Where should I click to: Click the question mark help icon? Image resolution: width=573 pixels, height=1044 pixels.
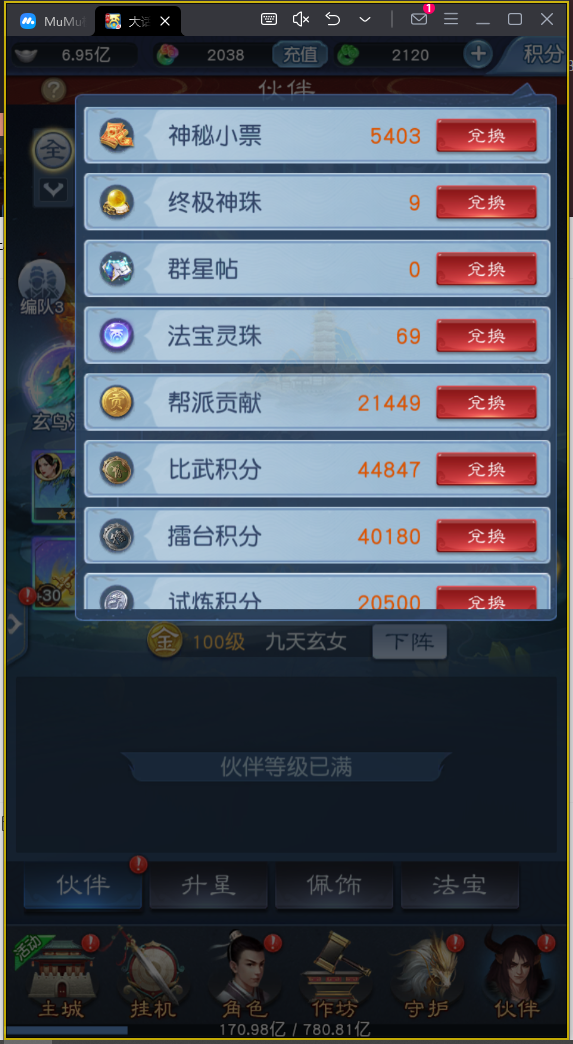(53, 90)
